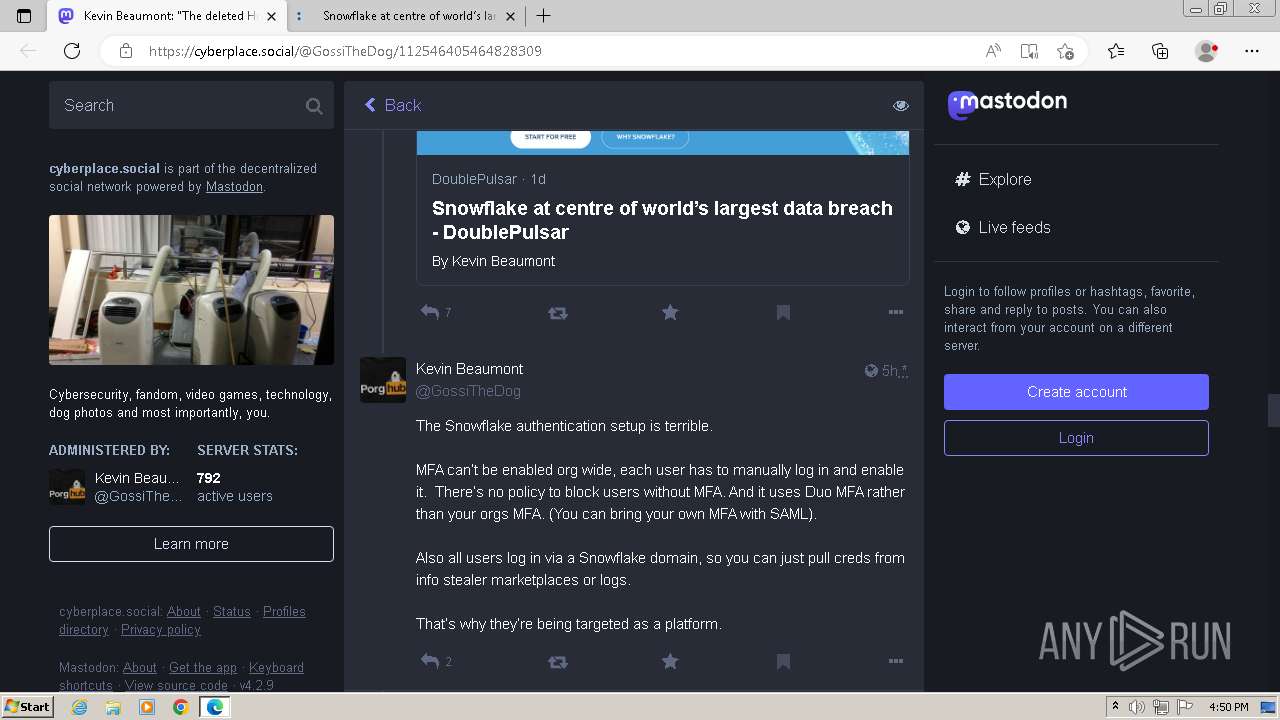Open more options on the authentication setup post
The height and width of the screenshot is (720, 1280).
896,662
